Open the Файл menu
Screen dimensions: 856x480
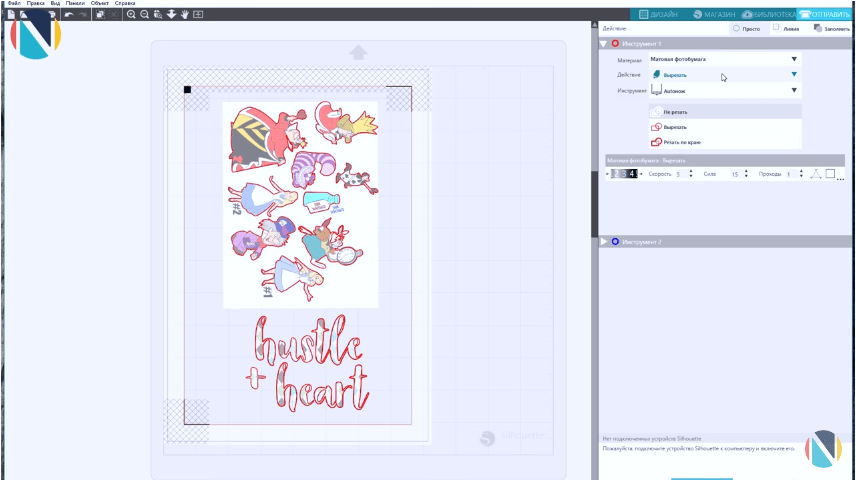coord(14,3)
